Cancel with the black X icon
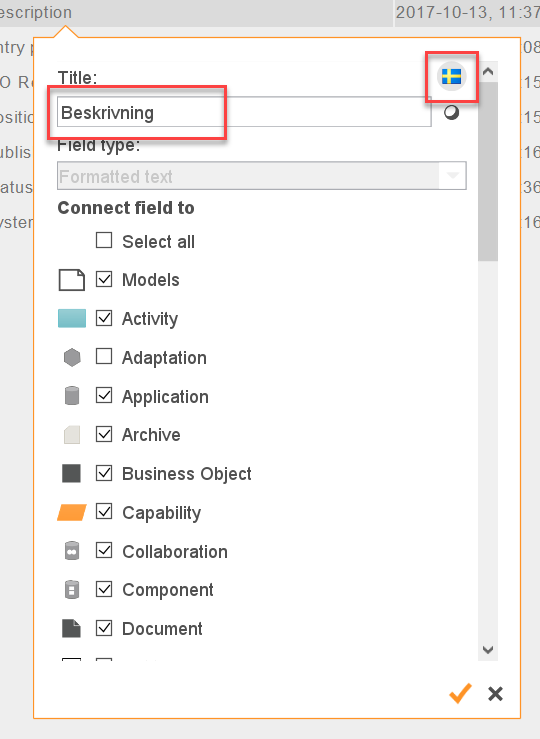The width and height of the screenshot is (540, 739). 495,694
